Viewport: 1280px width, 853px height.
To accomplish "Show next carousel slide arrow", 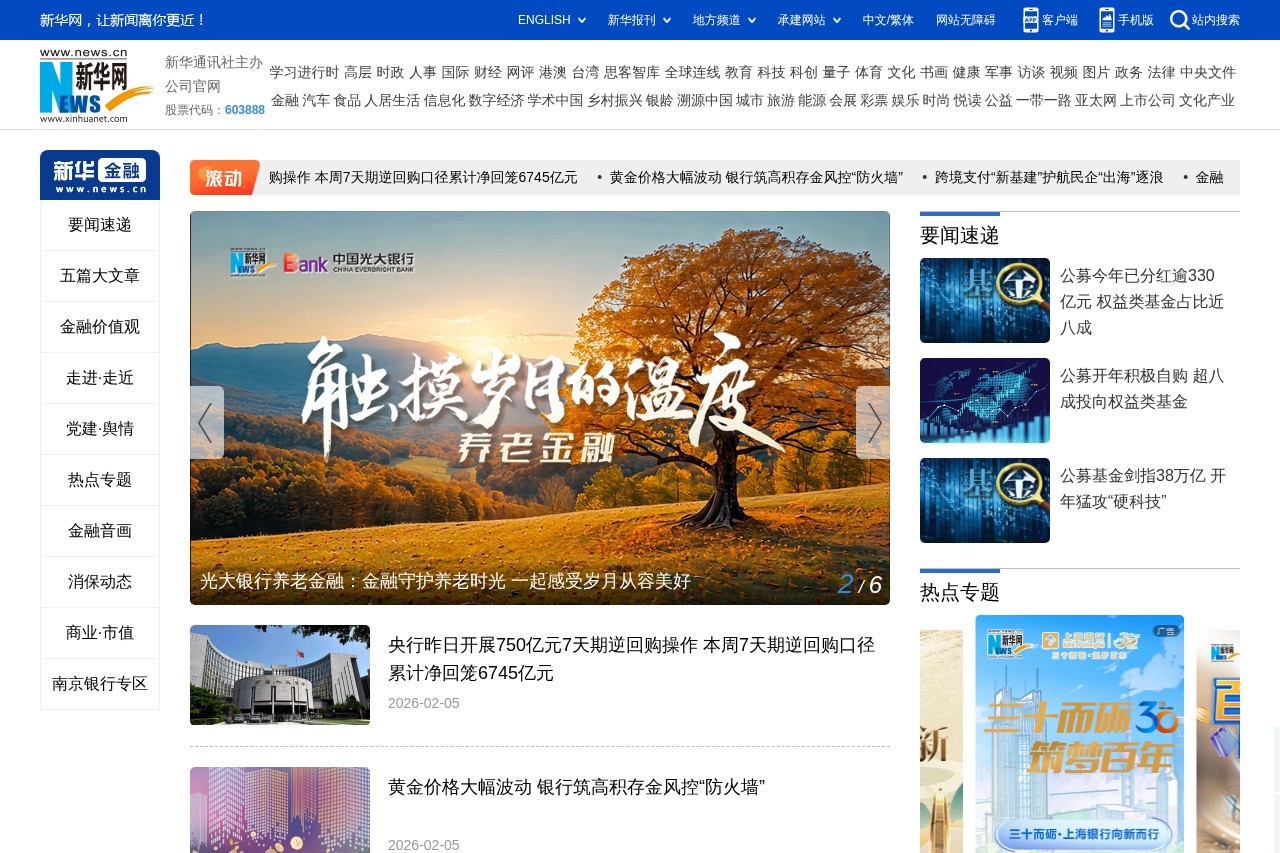I will point(873,423).
